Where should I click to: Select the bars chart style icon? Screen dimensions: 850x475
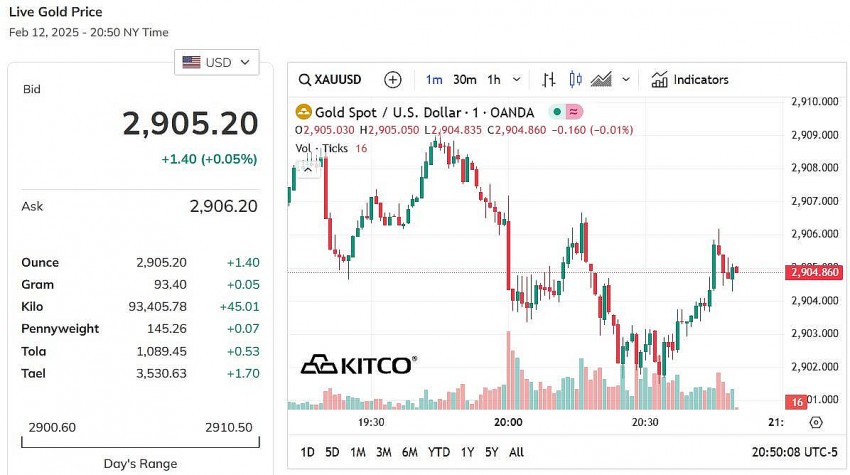(548, 80)
